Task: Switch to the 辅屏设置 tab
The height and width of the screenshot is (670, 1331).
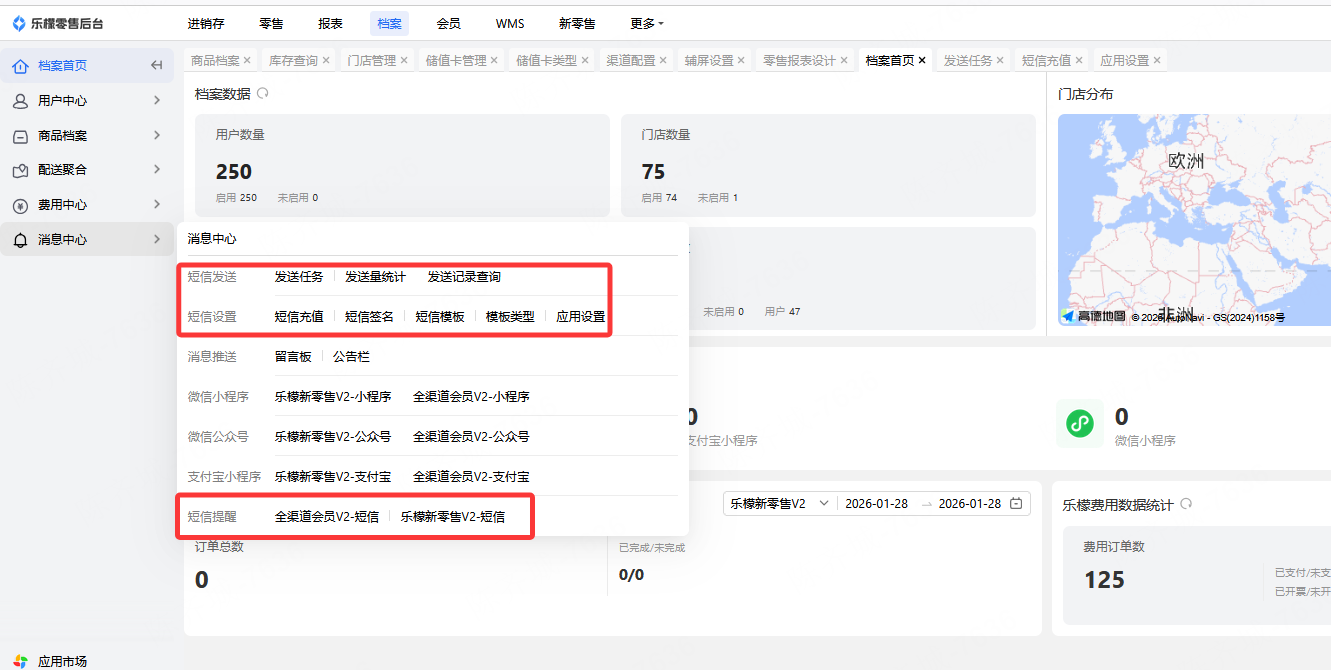Action: [709, 60]
